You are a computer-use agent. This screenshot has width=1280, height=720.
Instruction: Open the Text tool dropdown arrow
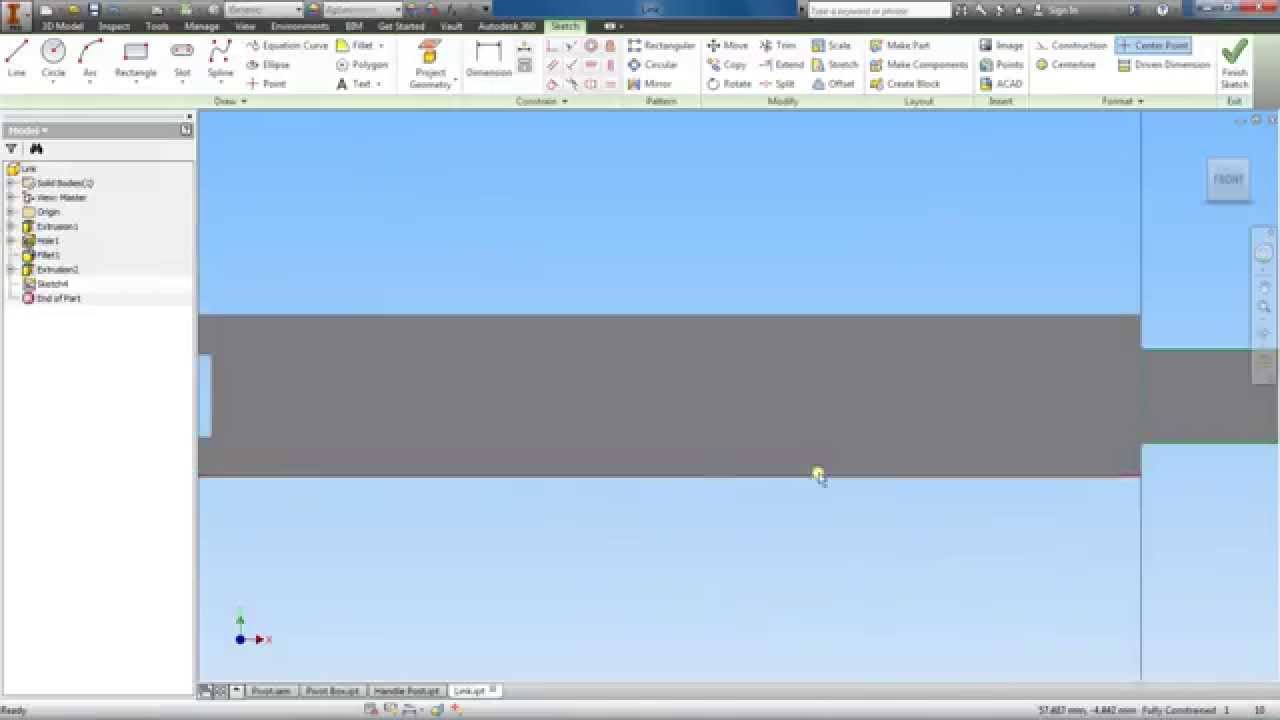point(380,84)
